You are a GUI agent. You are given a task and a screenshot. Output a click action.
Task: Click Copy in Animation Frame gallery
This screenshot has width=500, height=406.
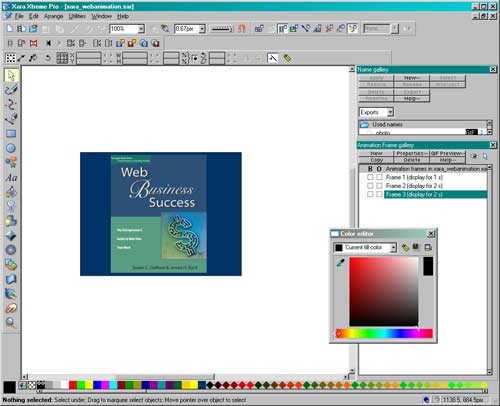pos(376,160)
